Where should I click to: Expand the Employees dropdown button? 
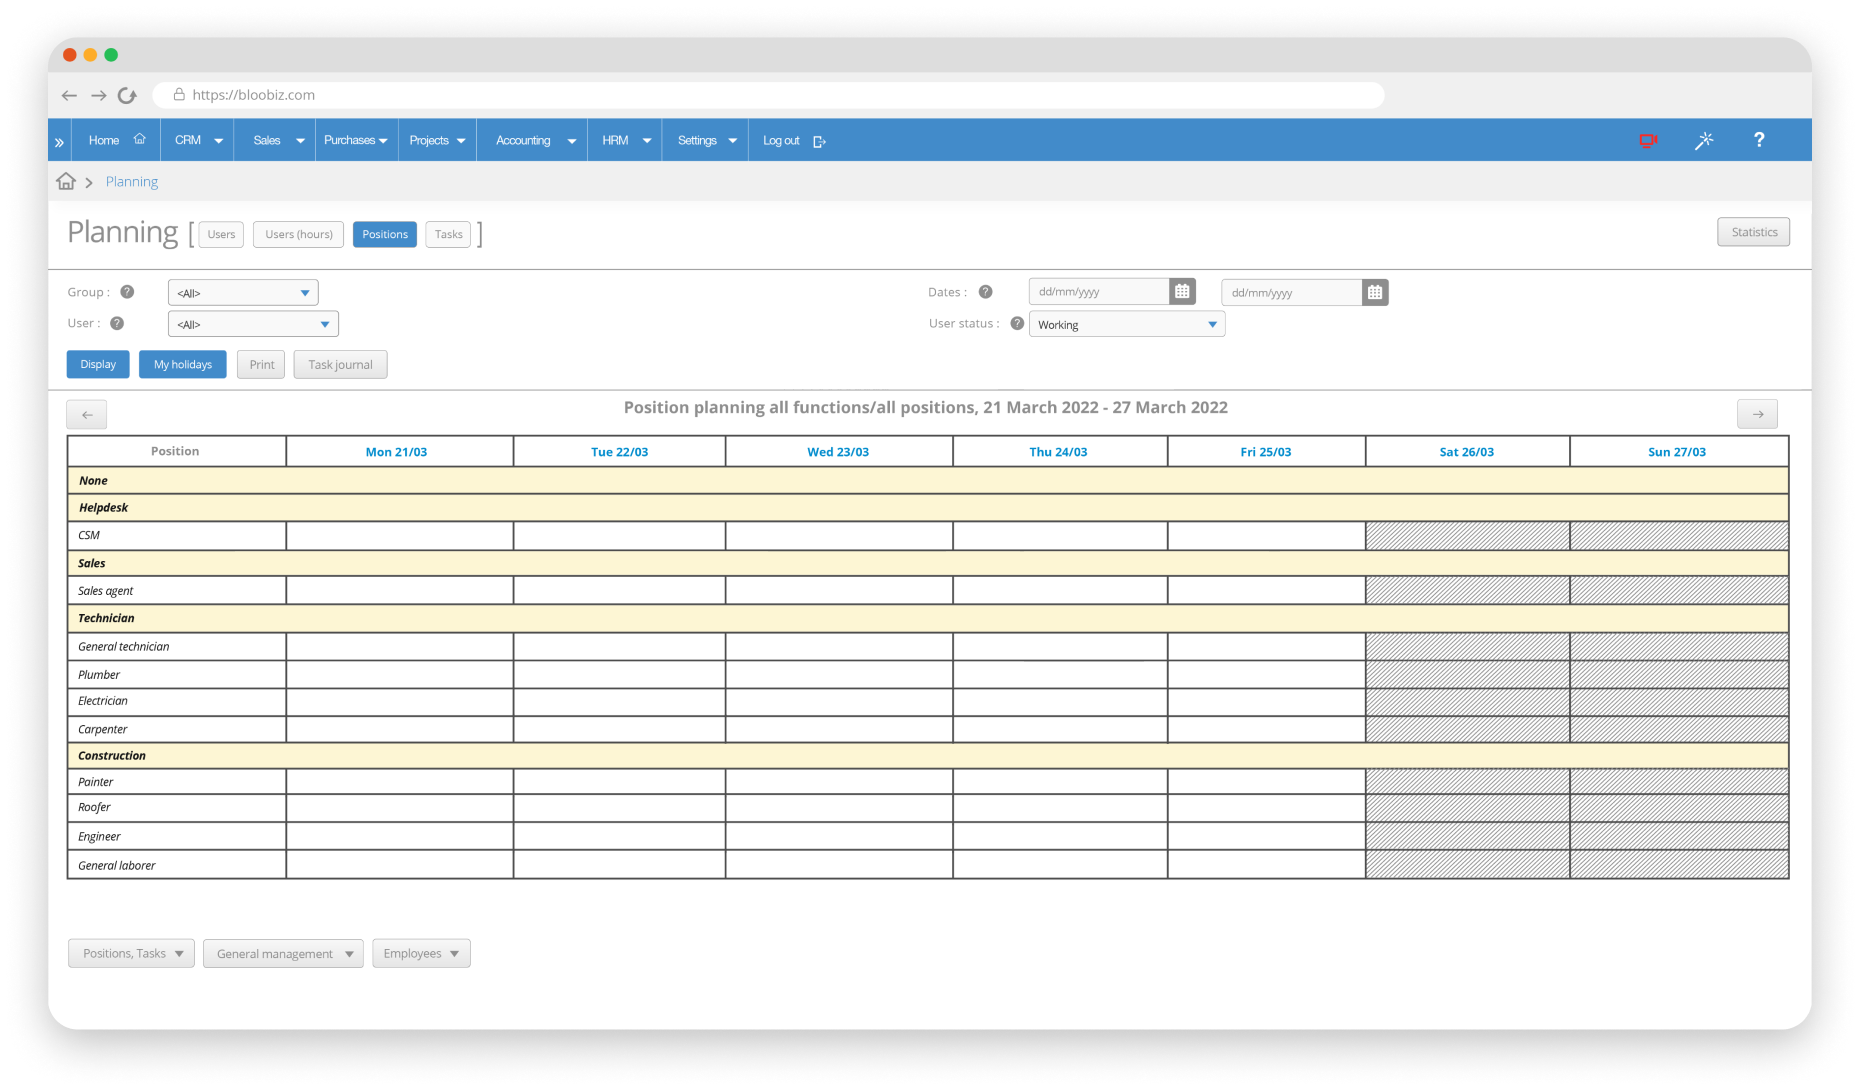(421, 953)
